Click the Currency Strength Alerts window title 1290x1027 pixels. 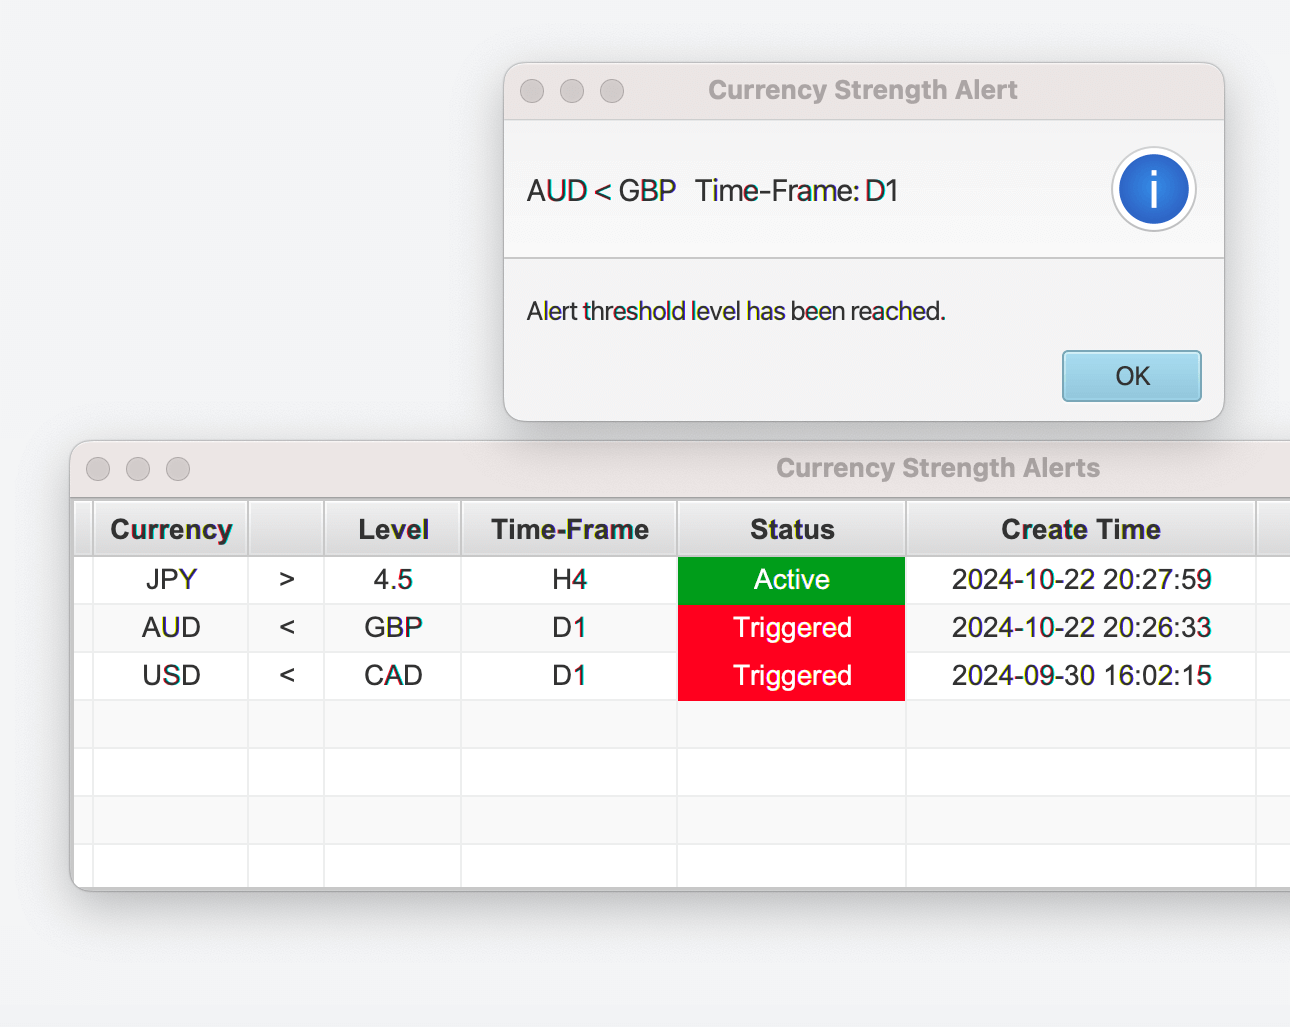pos(938,468)
